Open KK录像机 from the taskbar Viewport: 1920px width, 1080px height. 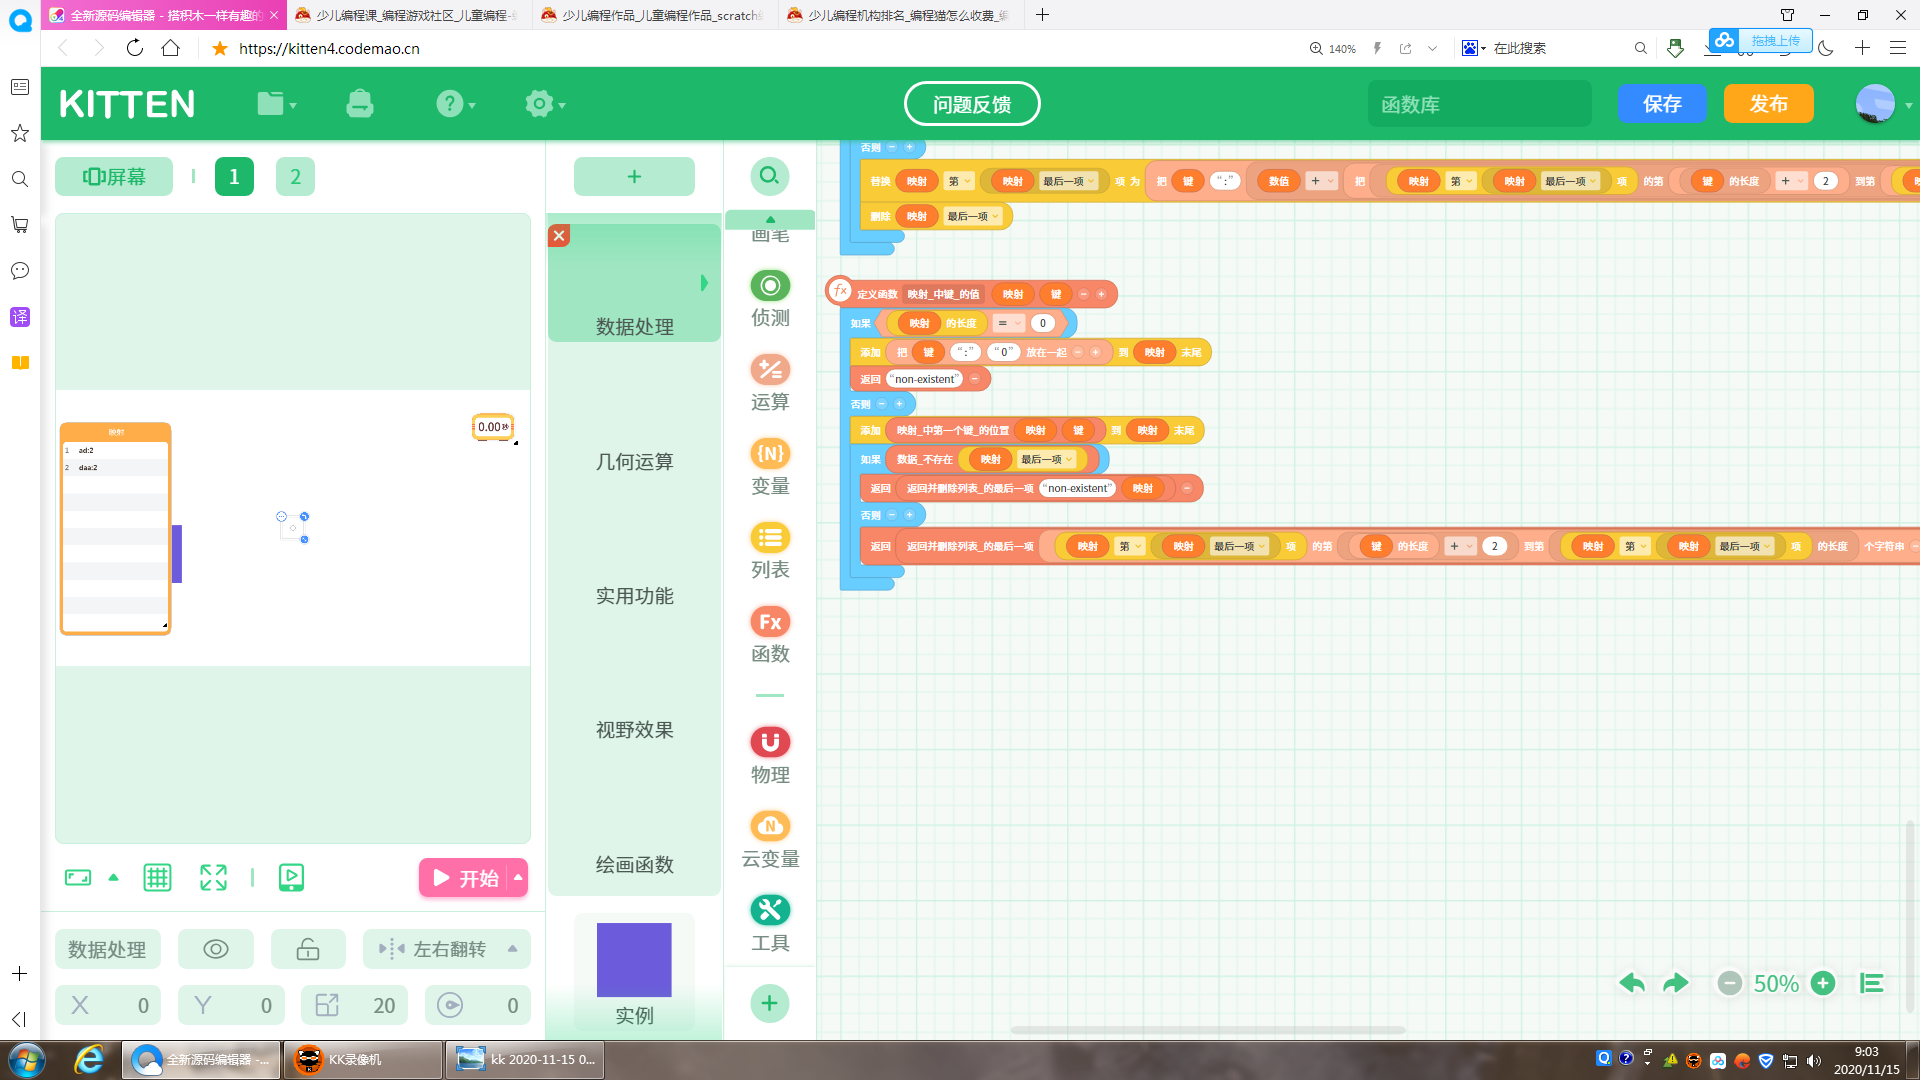[x=363, y=1060]
